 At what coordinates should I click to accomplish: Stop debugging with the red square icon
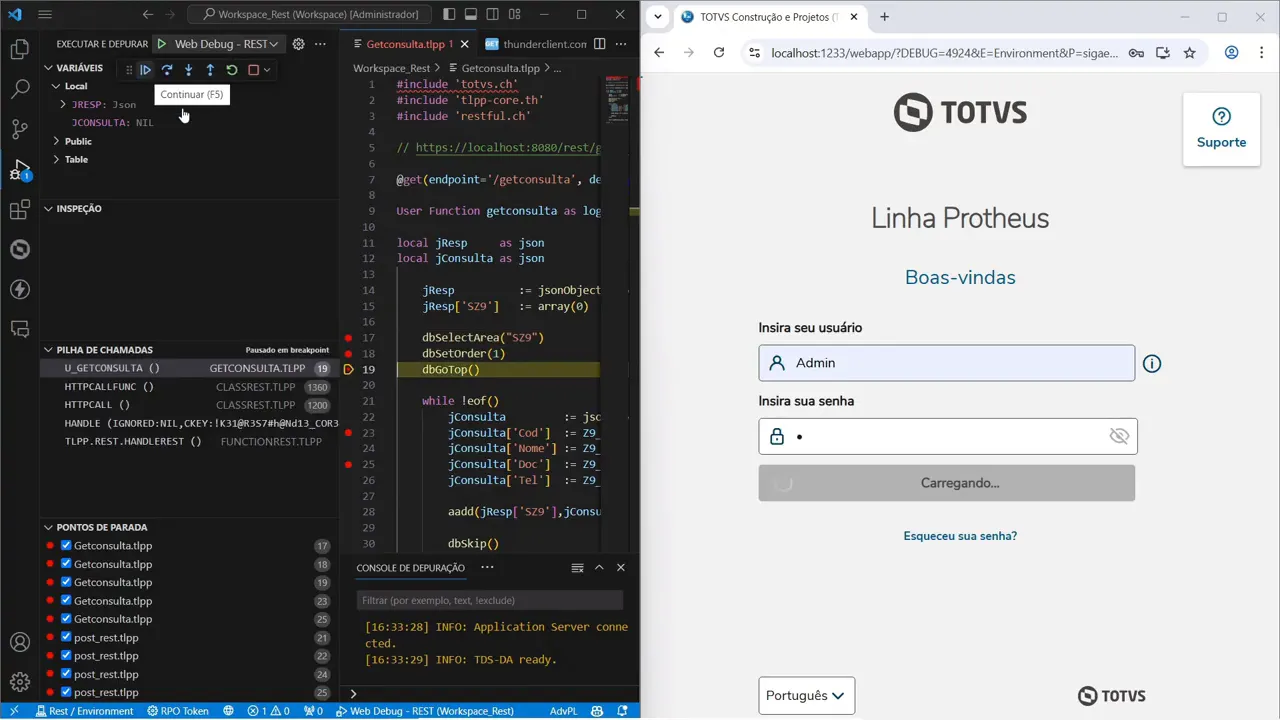point(254,70)
